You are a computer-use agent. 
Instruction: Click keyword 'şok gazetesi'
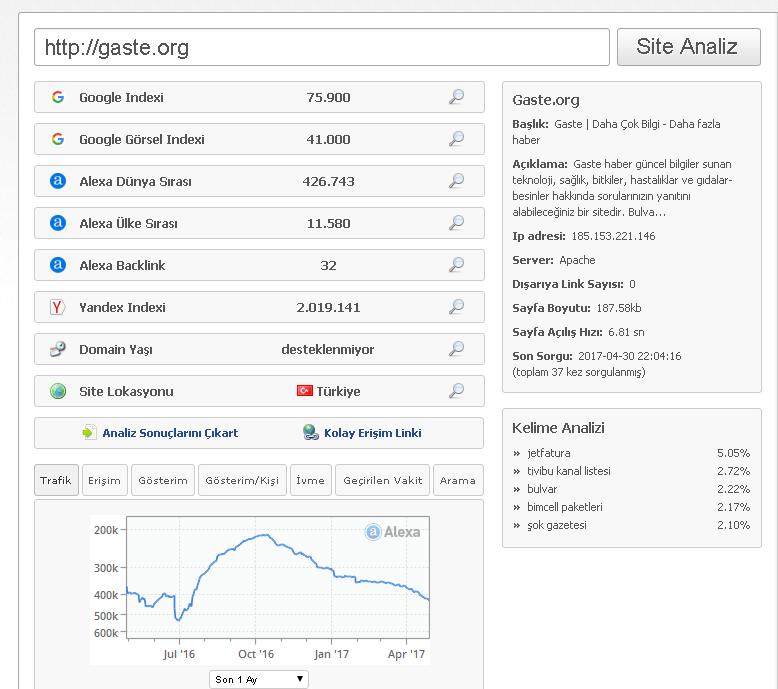point(557,525)
